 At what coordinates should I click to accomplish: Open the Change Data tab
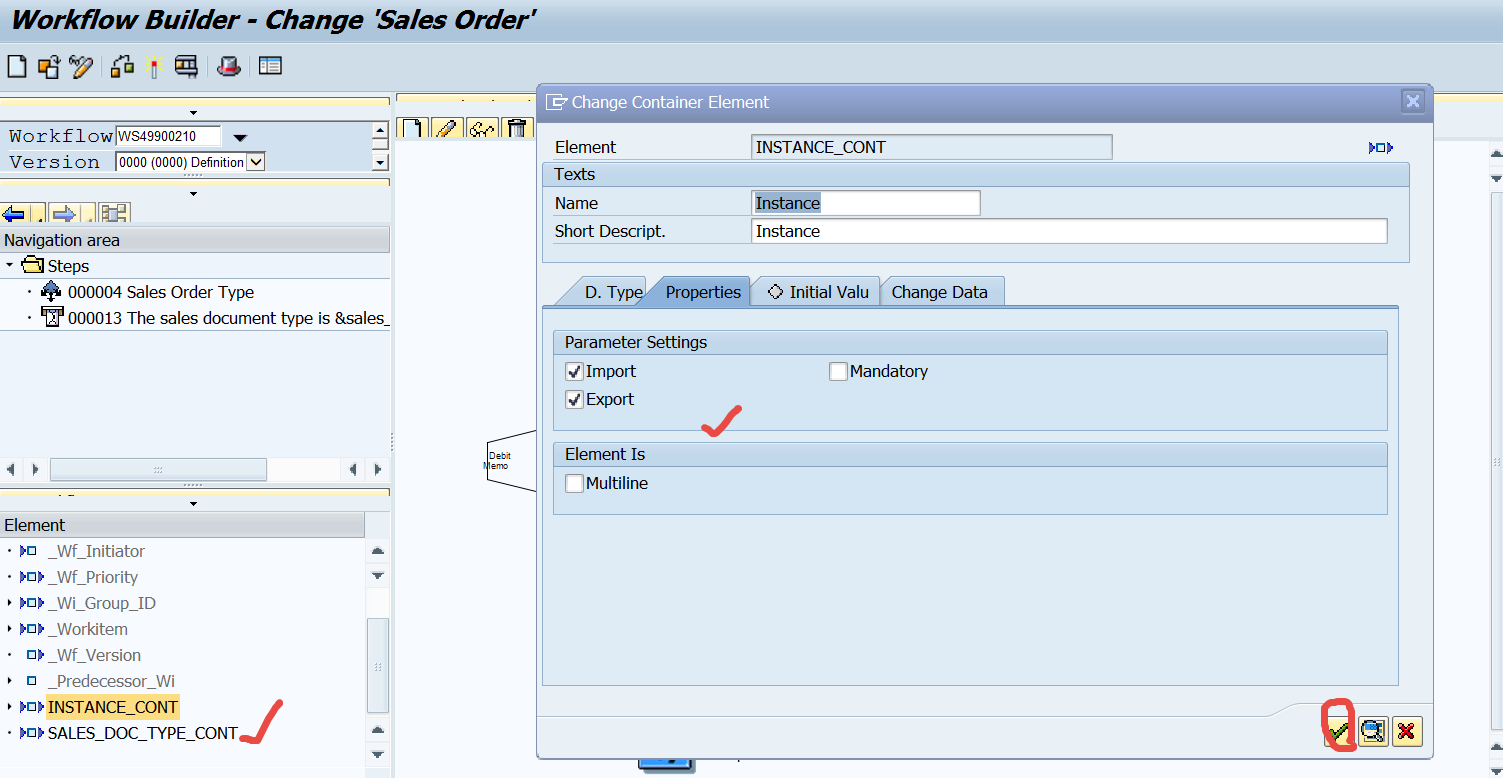pyautogui.click(x=939, y=292)
